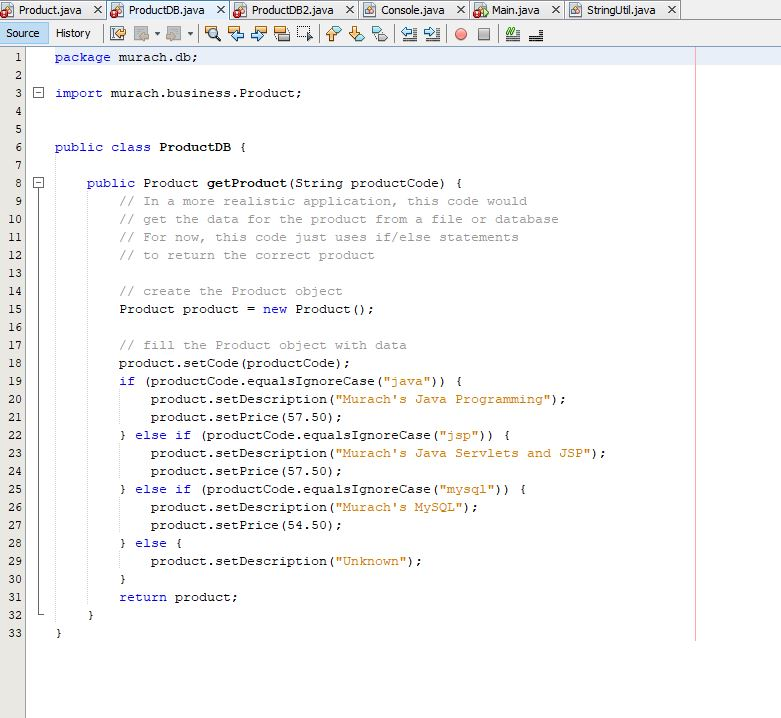Image resolution: width=781 pixels, height=718 pixels.
Task: Click the '// fill the Product object with data' comment
Action: pos(262,345)
